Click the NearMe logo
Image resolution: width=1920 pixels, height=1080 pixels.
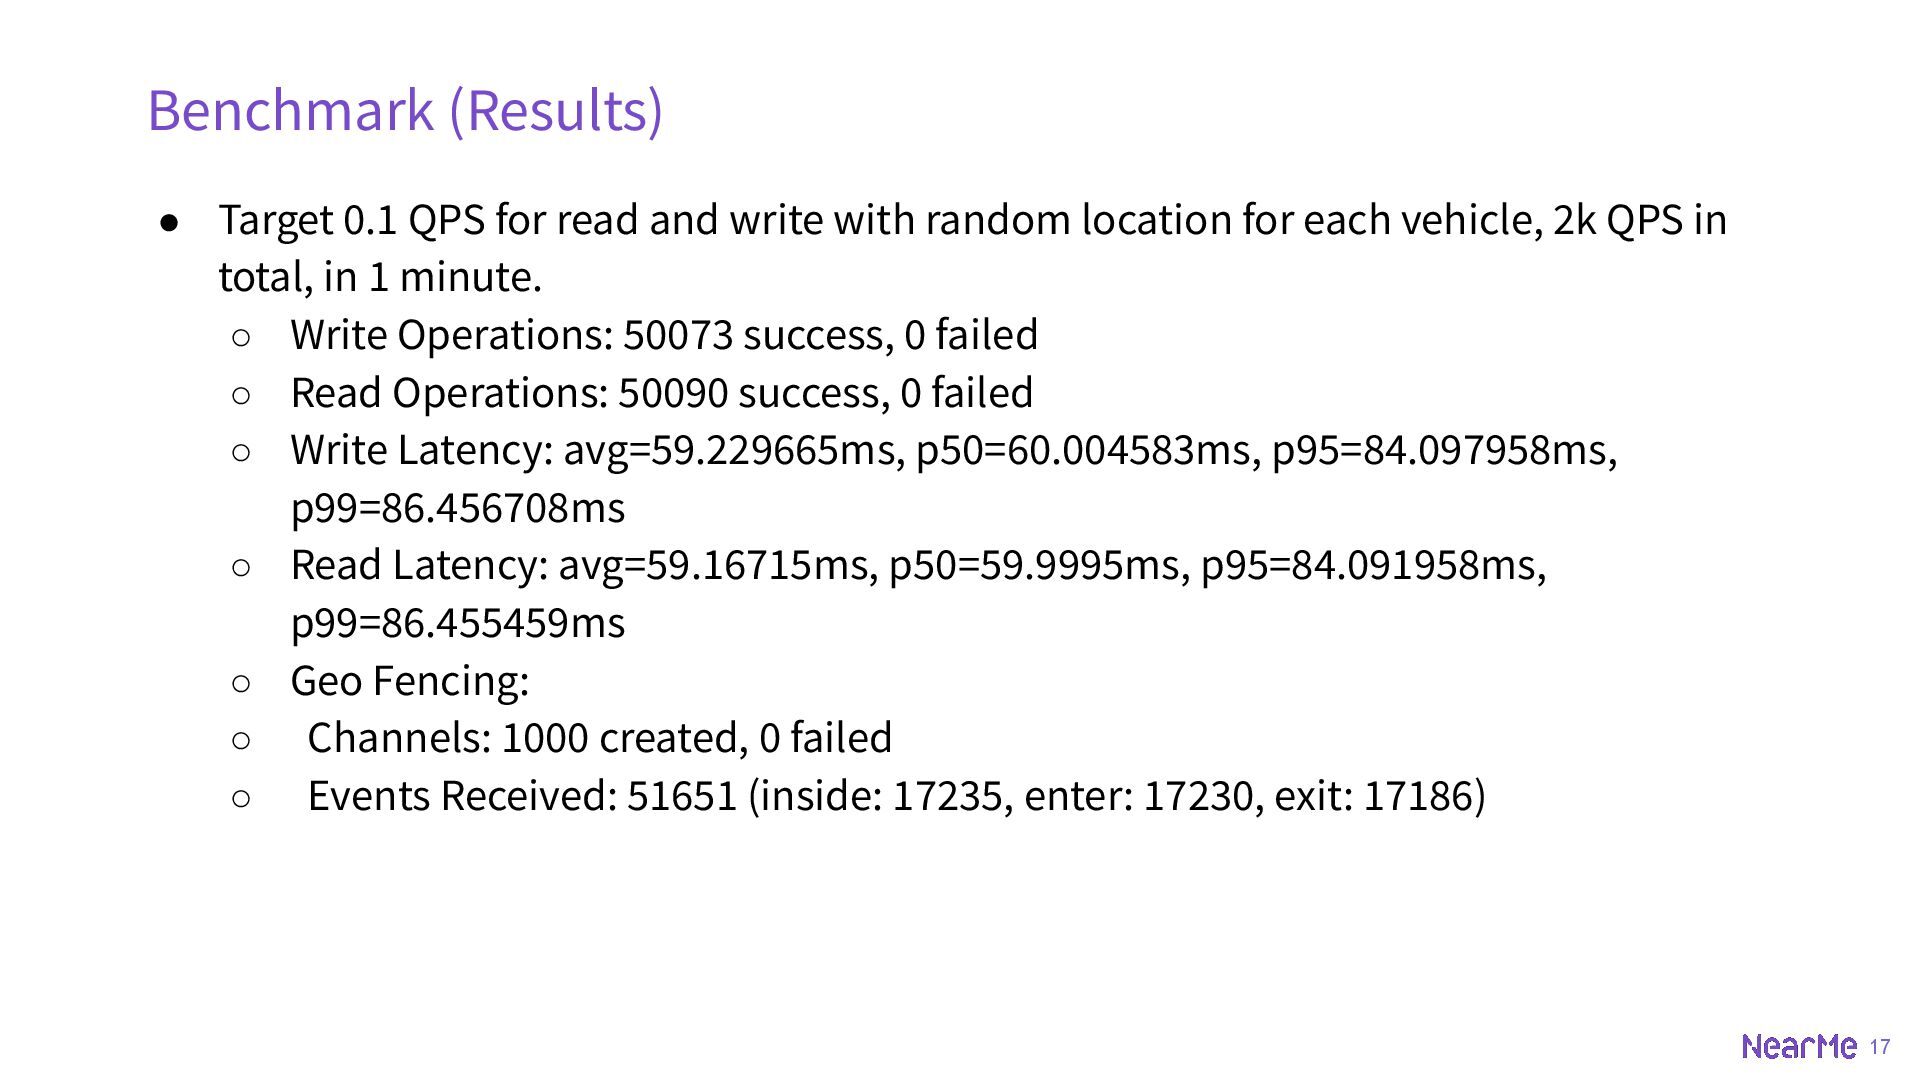[1798, 1046]
